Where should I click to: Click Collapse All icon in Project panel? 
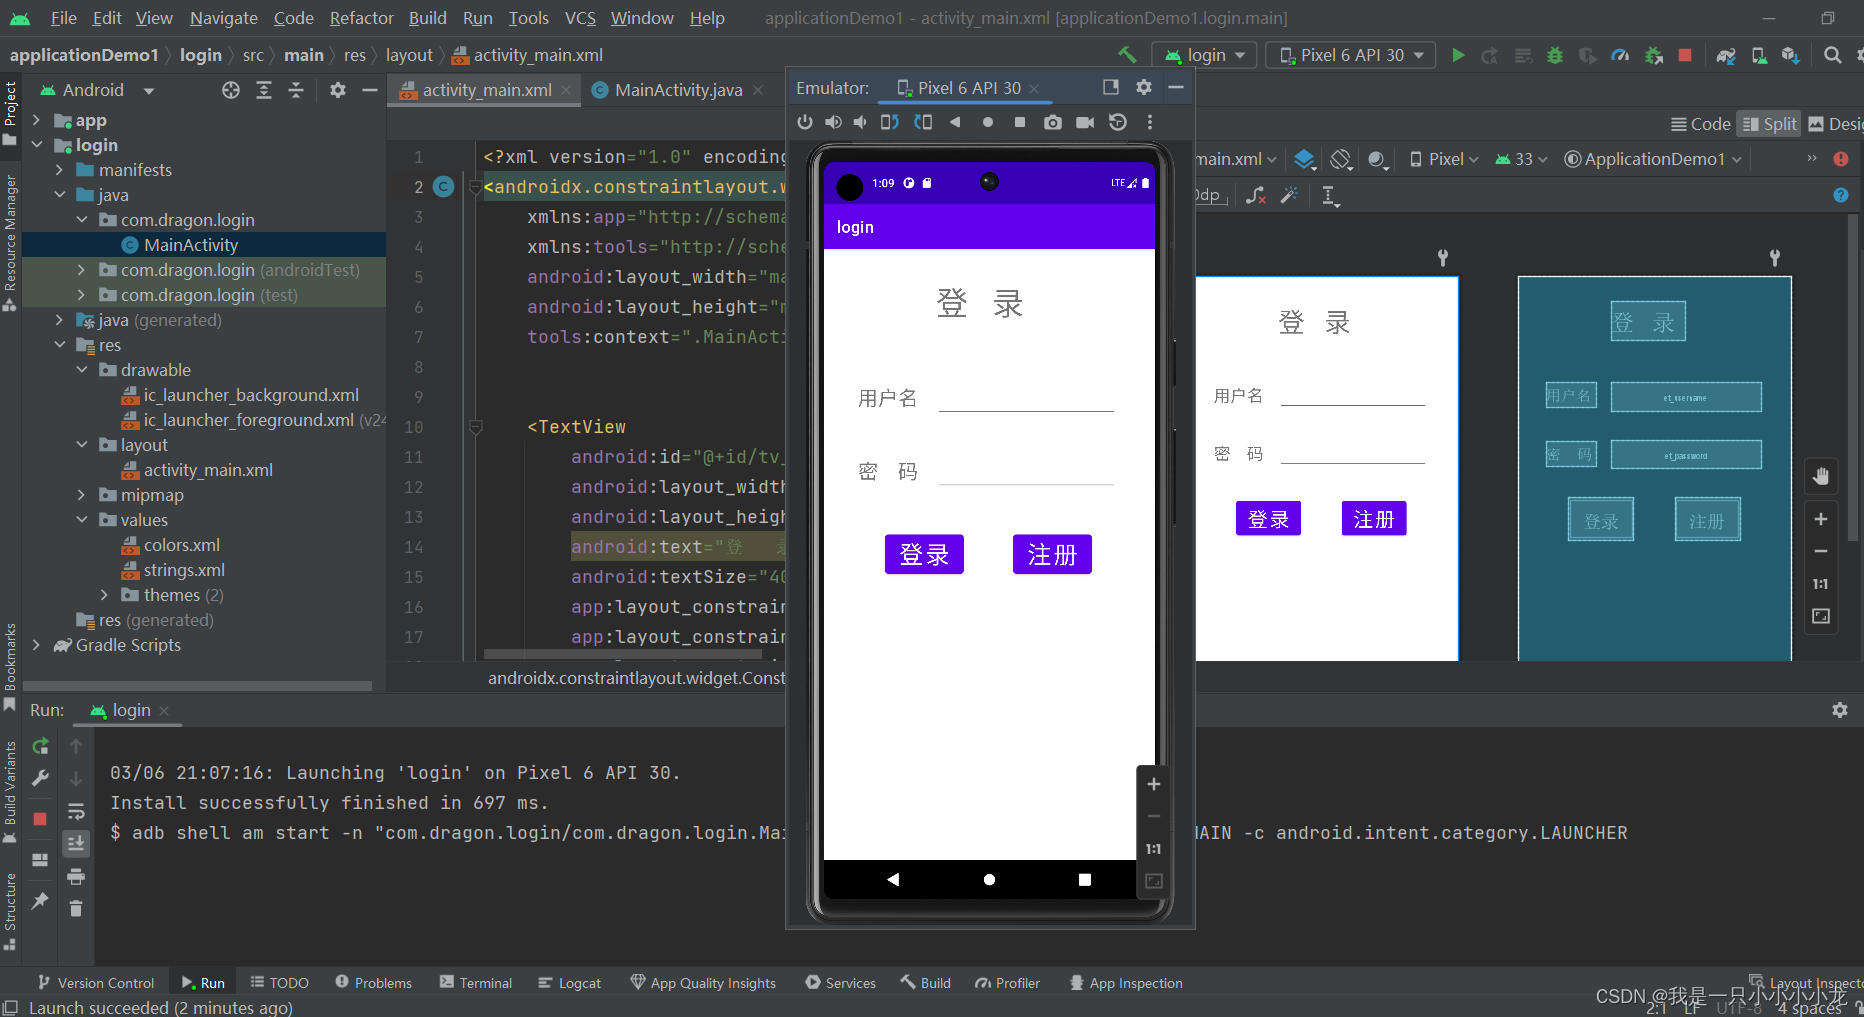click(x=296, y=90)
